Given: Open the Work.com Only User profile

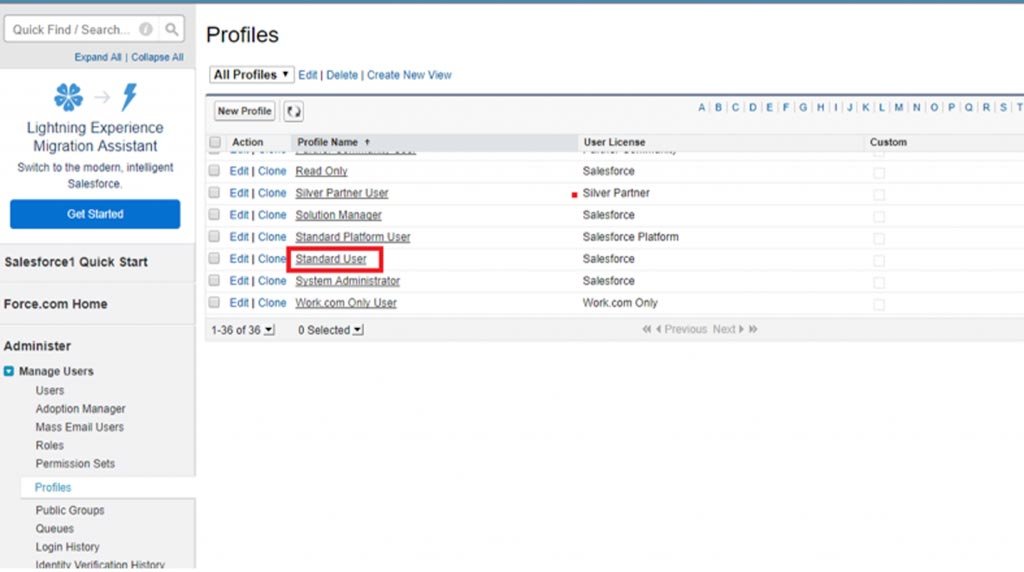Looking at the screenshot, I should (x=346, y=303).
